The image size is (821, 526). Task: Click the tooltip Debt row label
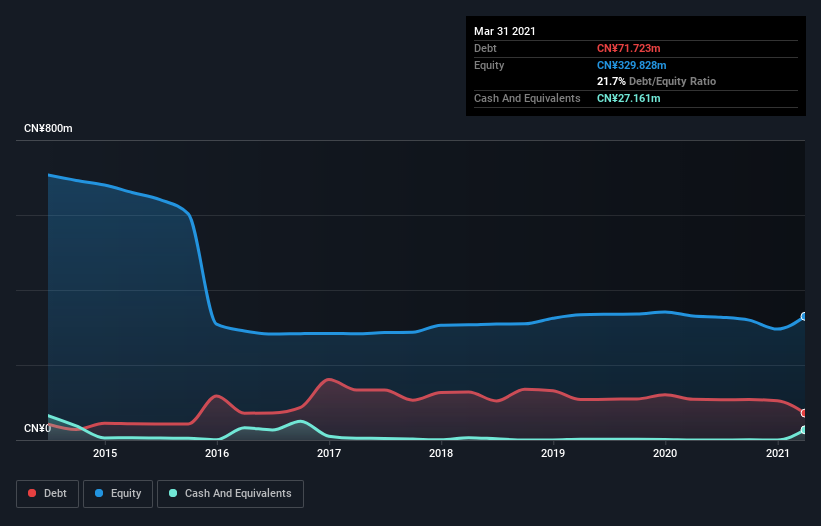pos(485,48)
